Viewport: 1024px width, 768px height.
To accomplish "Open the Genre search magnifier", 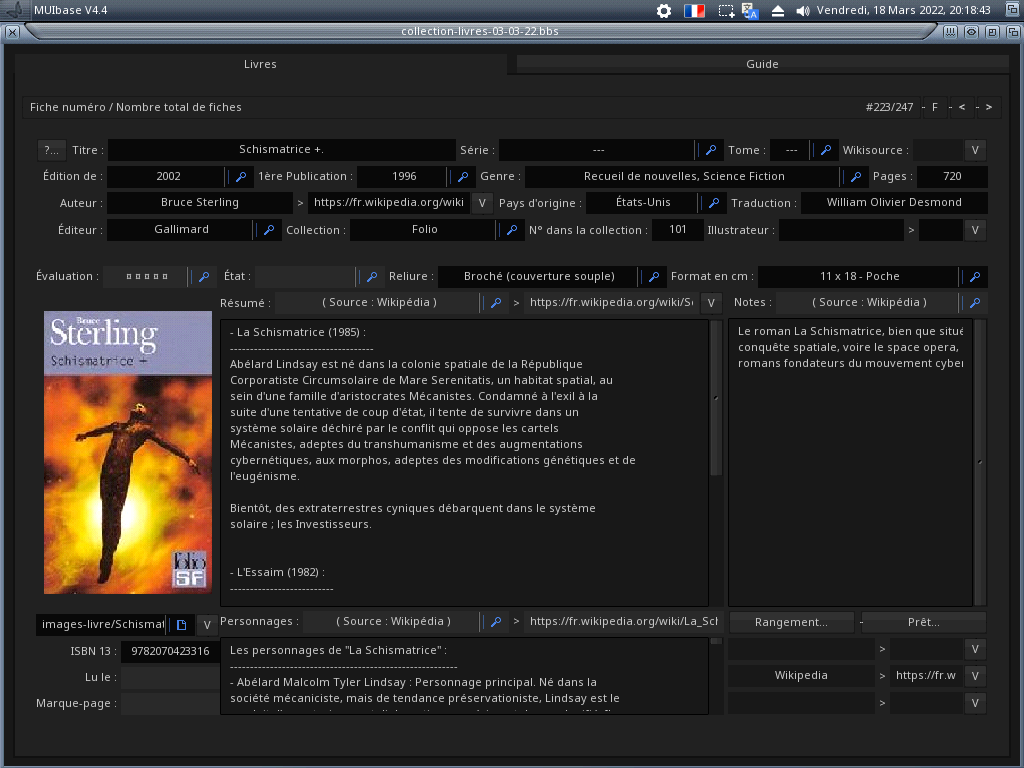I will (856, 176).
